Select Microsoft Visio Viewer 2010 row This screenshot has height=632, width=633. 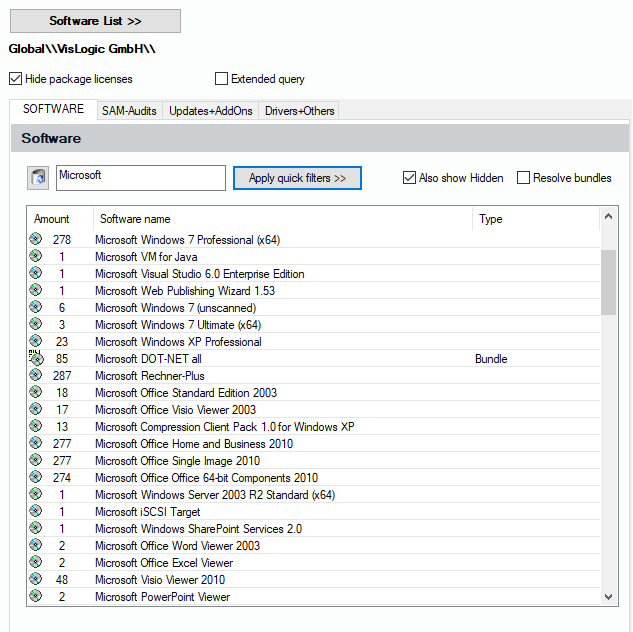pos(314,580)
